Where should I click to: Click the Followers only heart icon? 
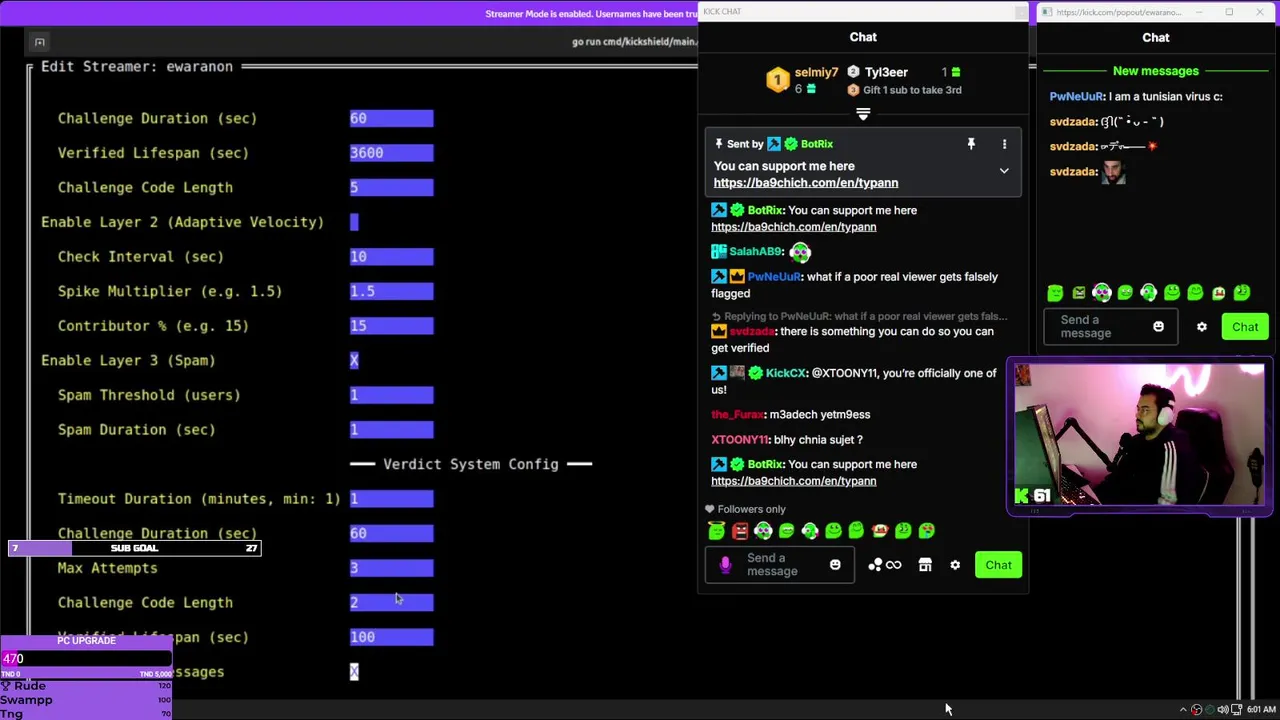click(x=710, y=509)
